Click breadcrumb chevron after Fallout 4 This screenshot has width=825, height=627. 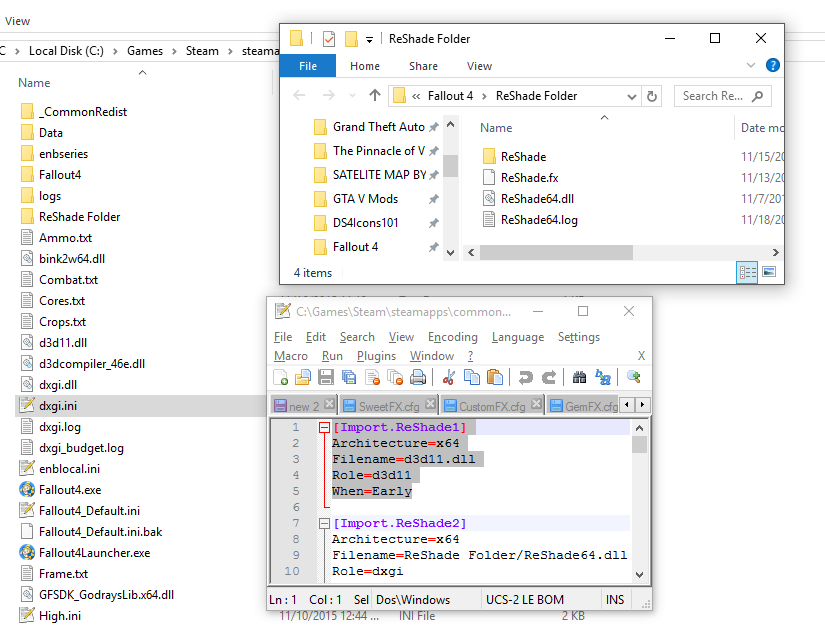tap(484, 96)
